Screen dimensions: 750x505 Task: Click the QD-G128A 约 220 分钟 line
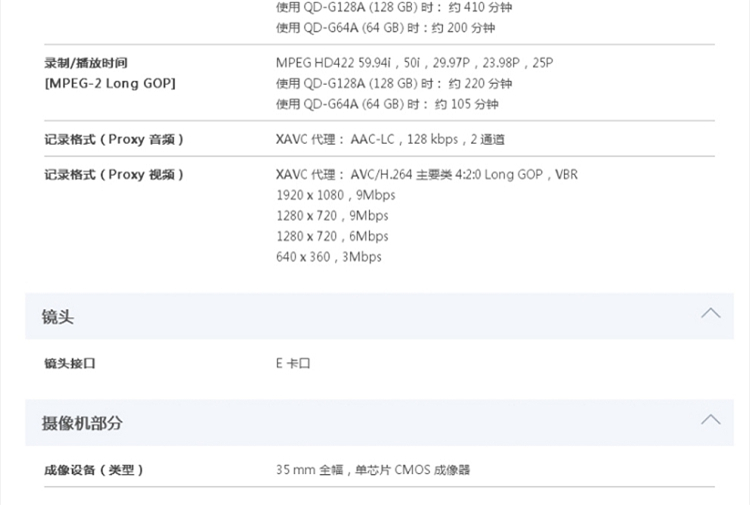tap(394, 84)
